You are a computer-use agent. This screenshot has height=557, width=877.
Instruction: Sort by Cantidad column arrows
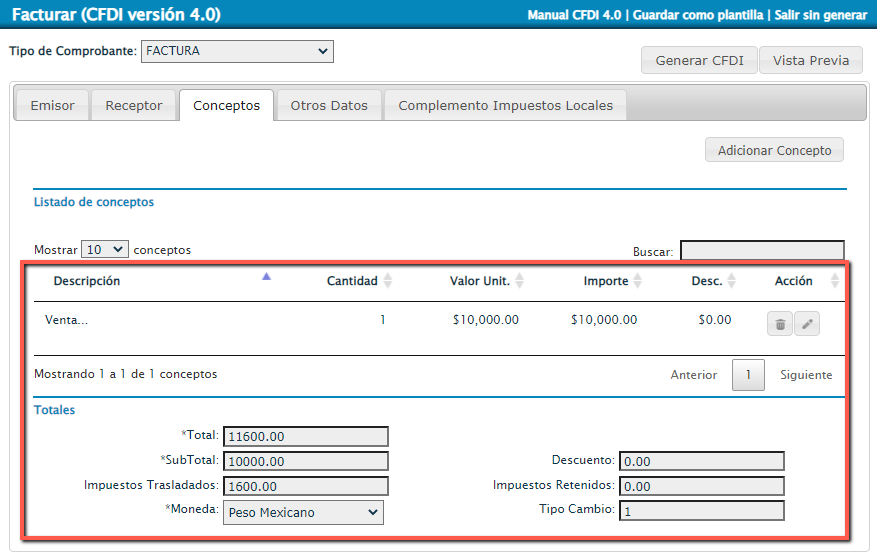click(387, 282)
